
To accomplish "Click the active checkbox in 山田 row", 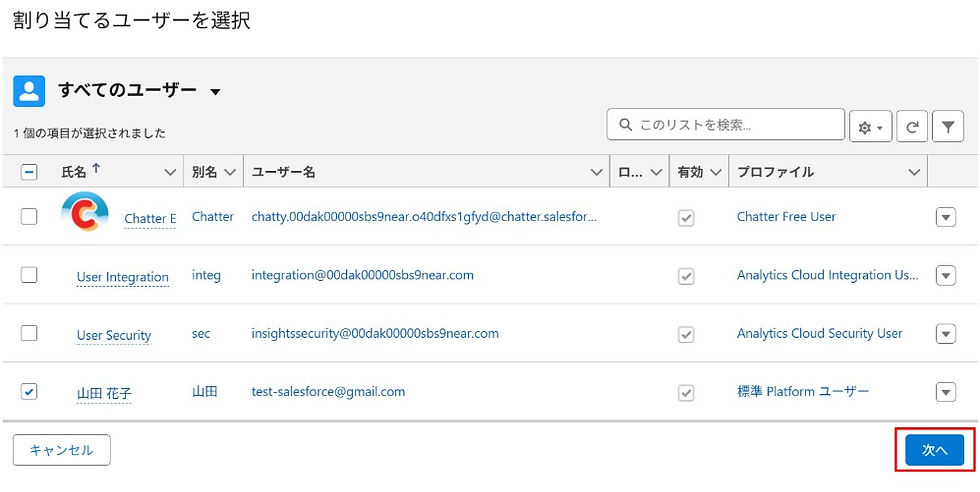I will (x=686, y=393).
